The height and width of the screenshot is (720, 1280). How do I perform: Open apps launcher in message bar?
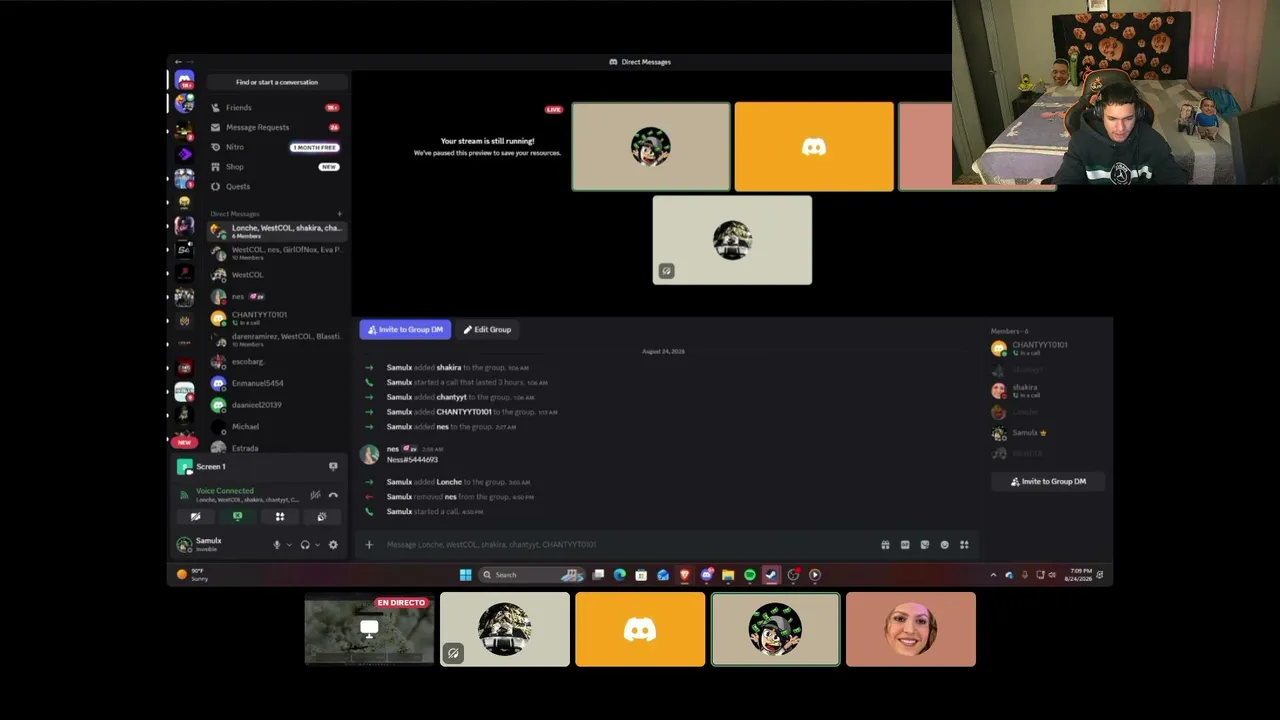pyautogui.click(x=964, y=545)
